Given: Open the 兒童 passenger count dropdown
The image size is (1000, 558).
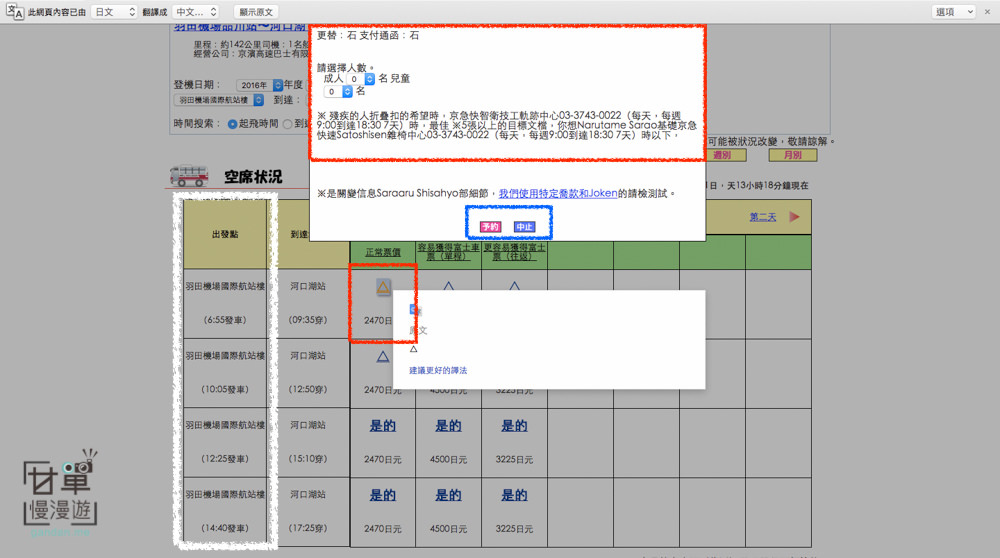Looking at the screenshot, I should [338, 92].
